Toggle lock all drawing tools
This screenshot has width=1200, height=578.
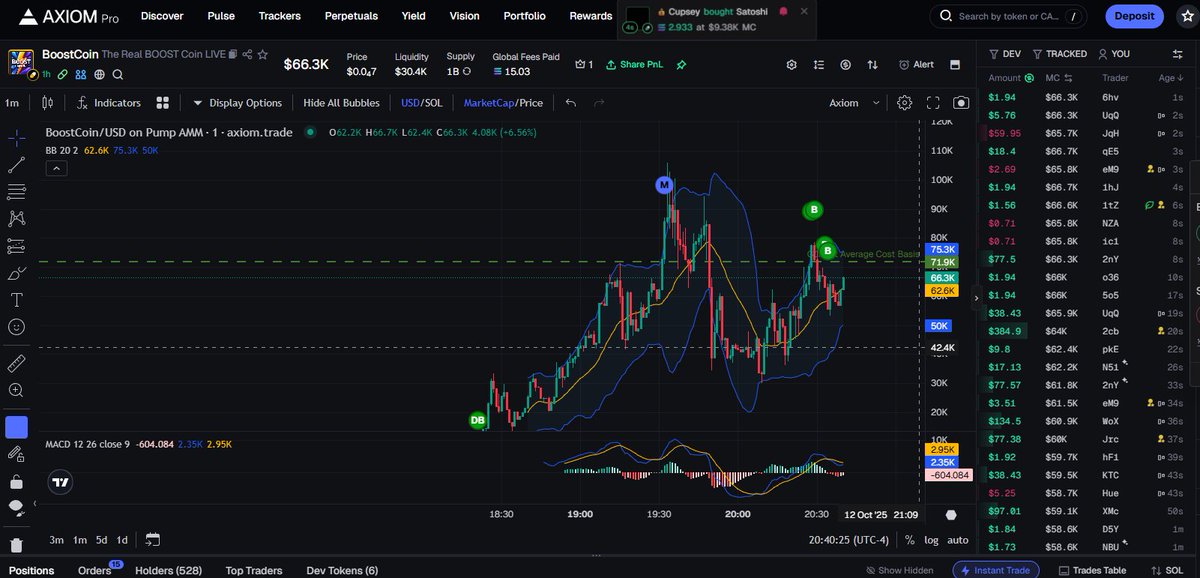(16, 481)
